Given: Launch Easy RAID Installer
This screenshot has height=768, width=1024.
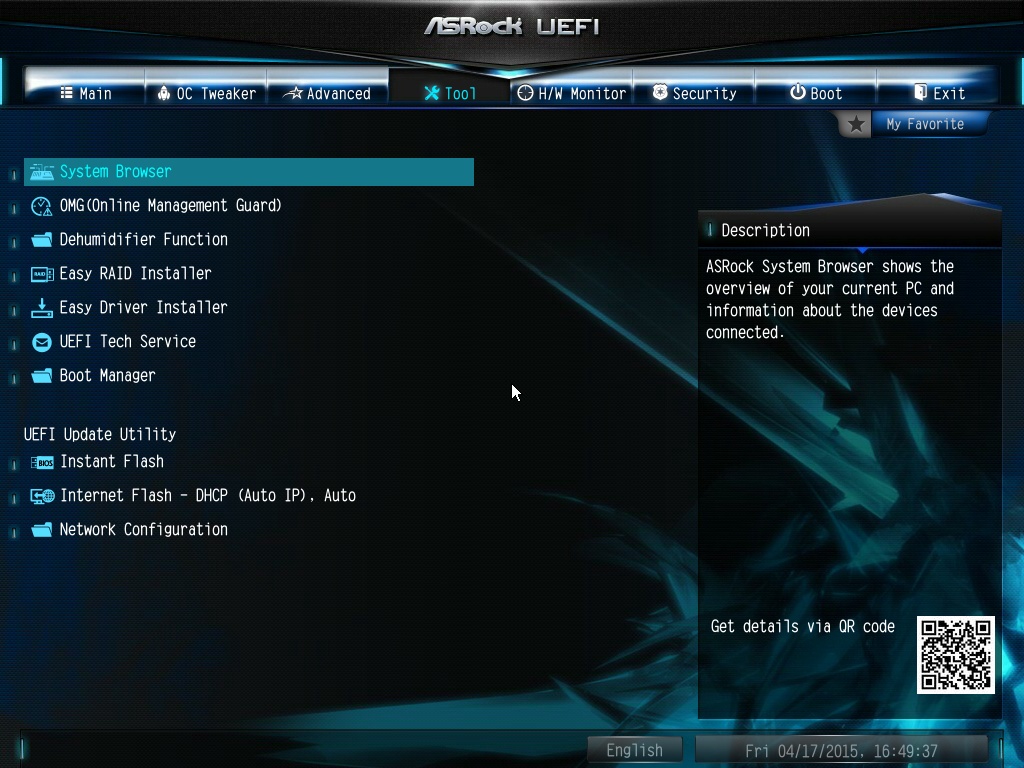Looking at the screenshot, I should [x=135, y=274].
